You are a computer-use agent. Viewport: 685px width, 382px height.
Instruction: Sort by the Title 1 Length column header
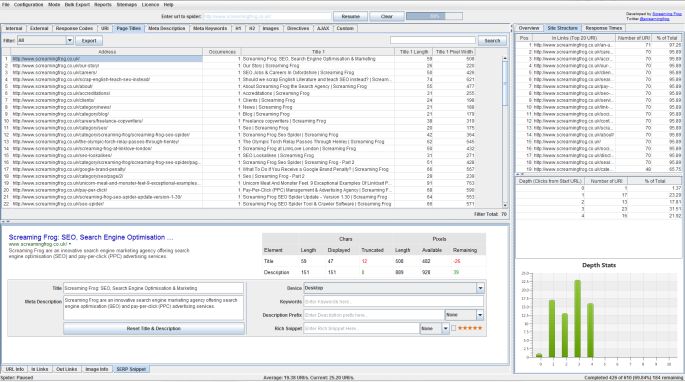(x=414, y=52)
